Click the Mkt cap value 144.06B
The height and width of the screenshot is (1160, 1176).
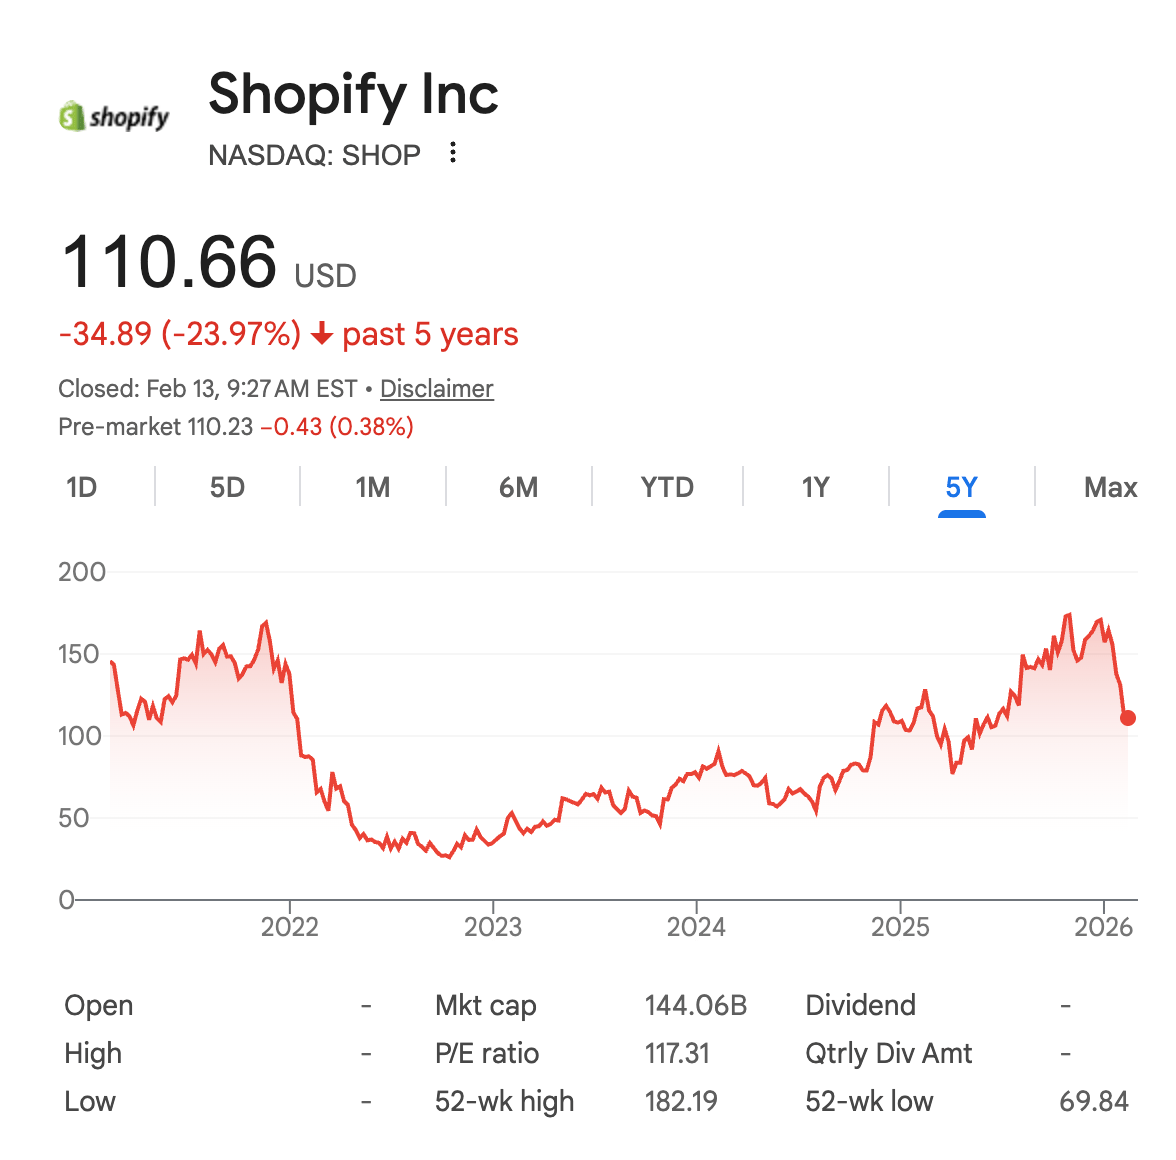[696, 1006]
